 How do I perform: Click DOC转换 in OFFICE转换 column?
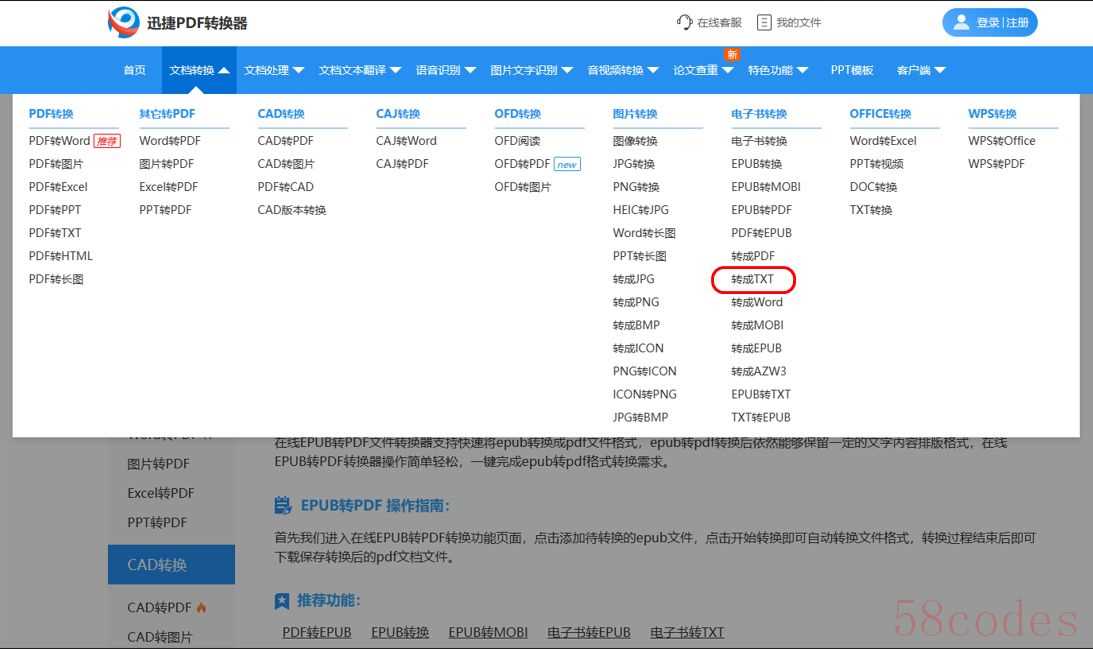873,187
